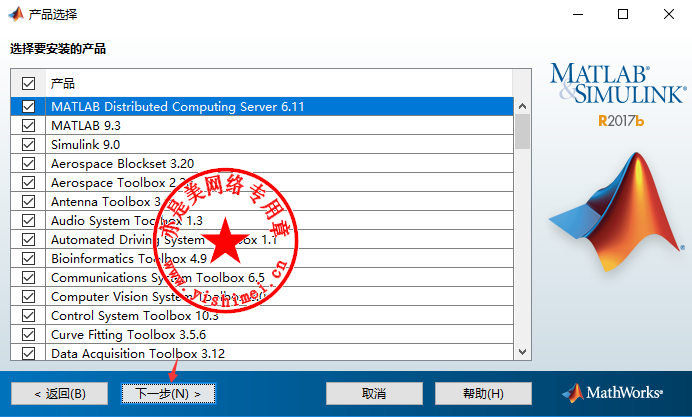The height and width of the screenshot is (417, 692).
Task: Click the product list scroll-down arrow
Action: [523, 352]
